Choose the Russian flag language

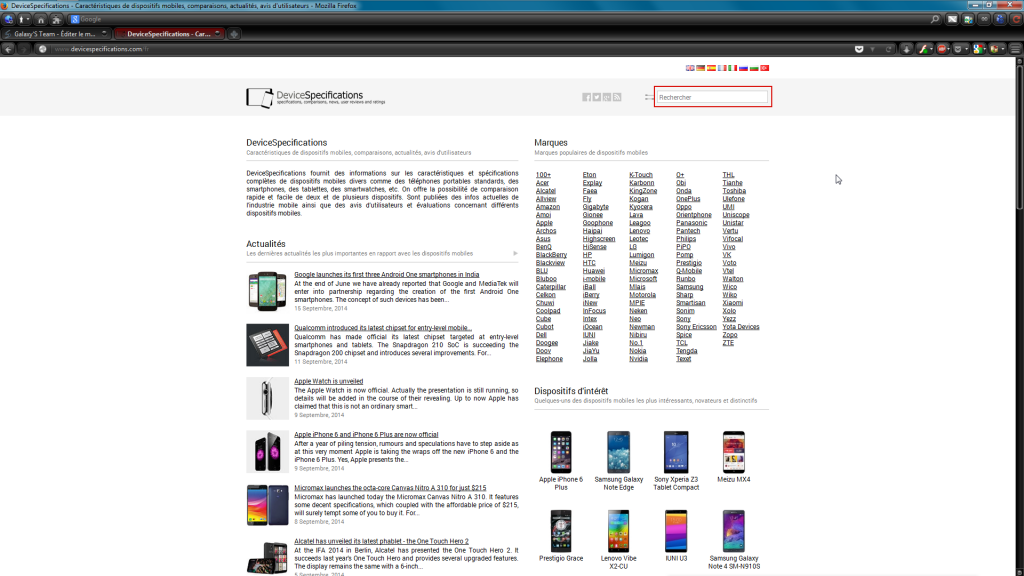743,68
